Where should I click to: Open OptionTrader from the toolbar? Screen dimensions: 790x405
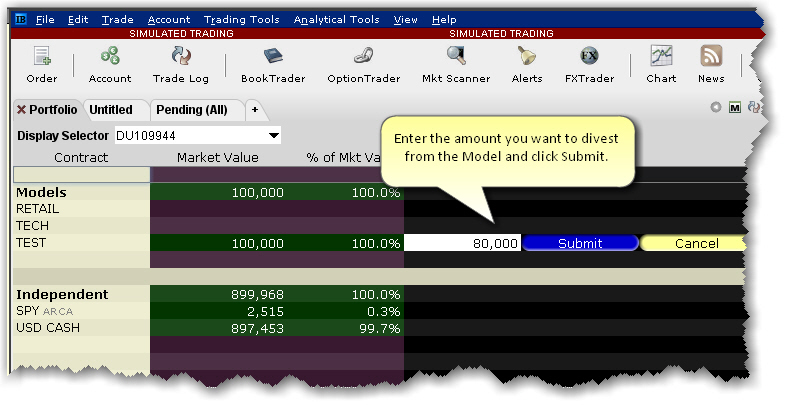click(363, 64)
